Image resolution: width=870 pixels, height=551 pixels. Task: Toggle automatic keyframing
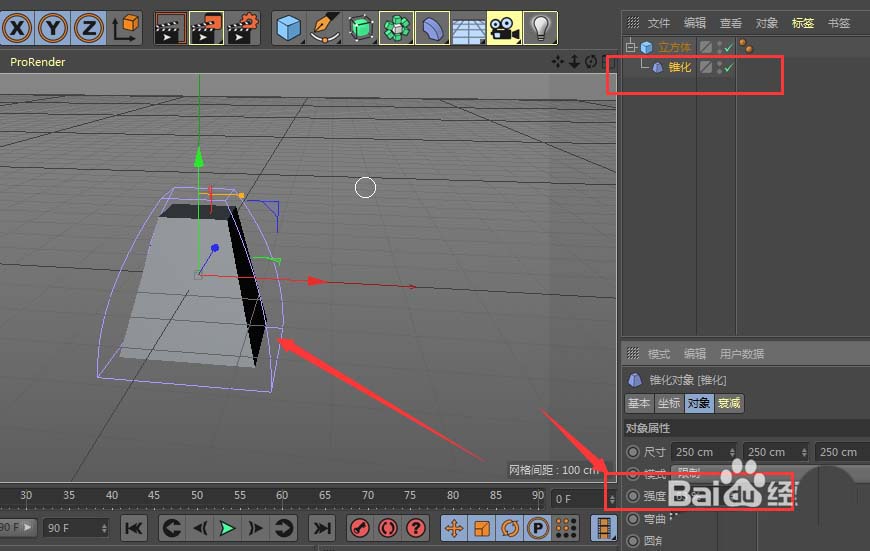click(388, 528)
